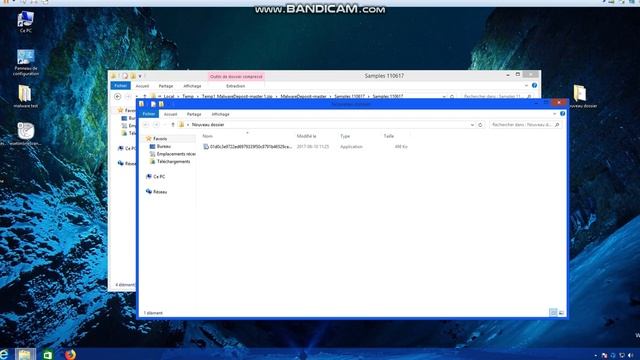
Task: Click back arrow in Samples 110617 window
Action: (x=118, y=96)
